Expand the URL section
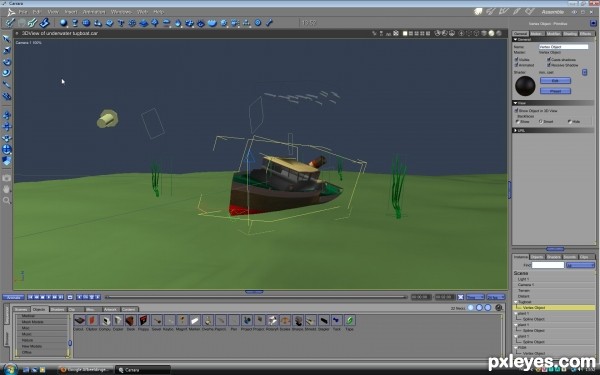Viewport: 600px width, 375px height. point(515,130)
